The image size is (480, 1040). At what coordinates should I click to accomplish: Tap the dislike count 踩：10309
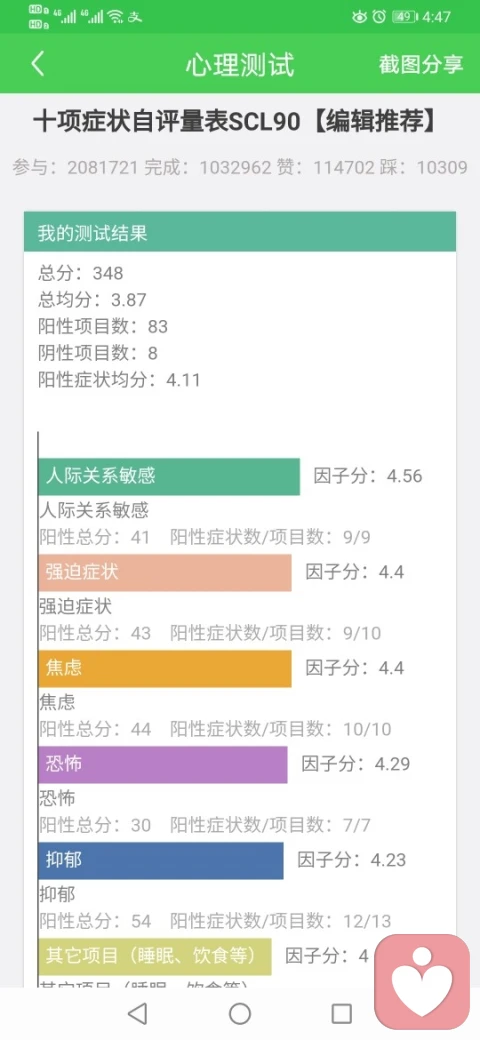click(433, 167)
